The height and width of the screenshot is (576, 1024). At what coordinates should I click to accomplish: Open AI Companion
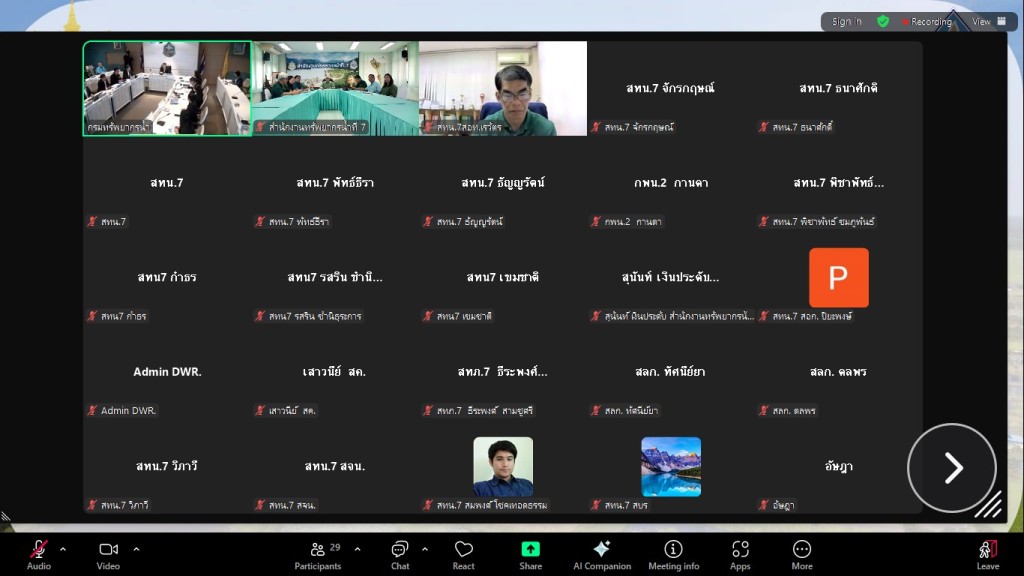[602, 555]
